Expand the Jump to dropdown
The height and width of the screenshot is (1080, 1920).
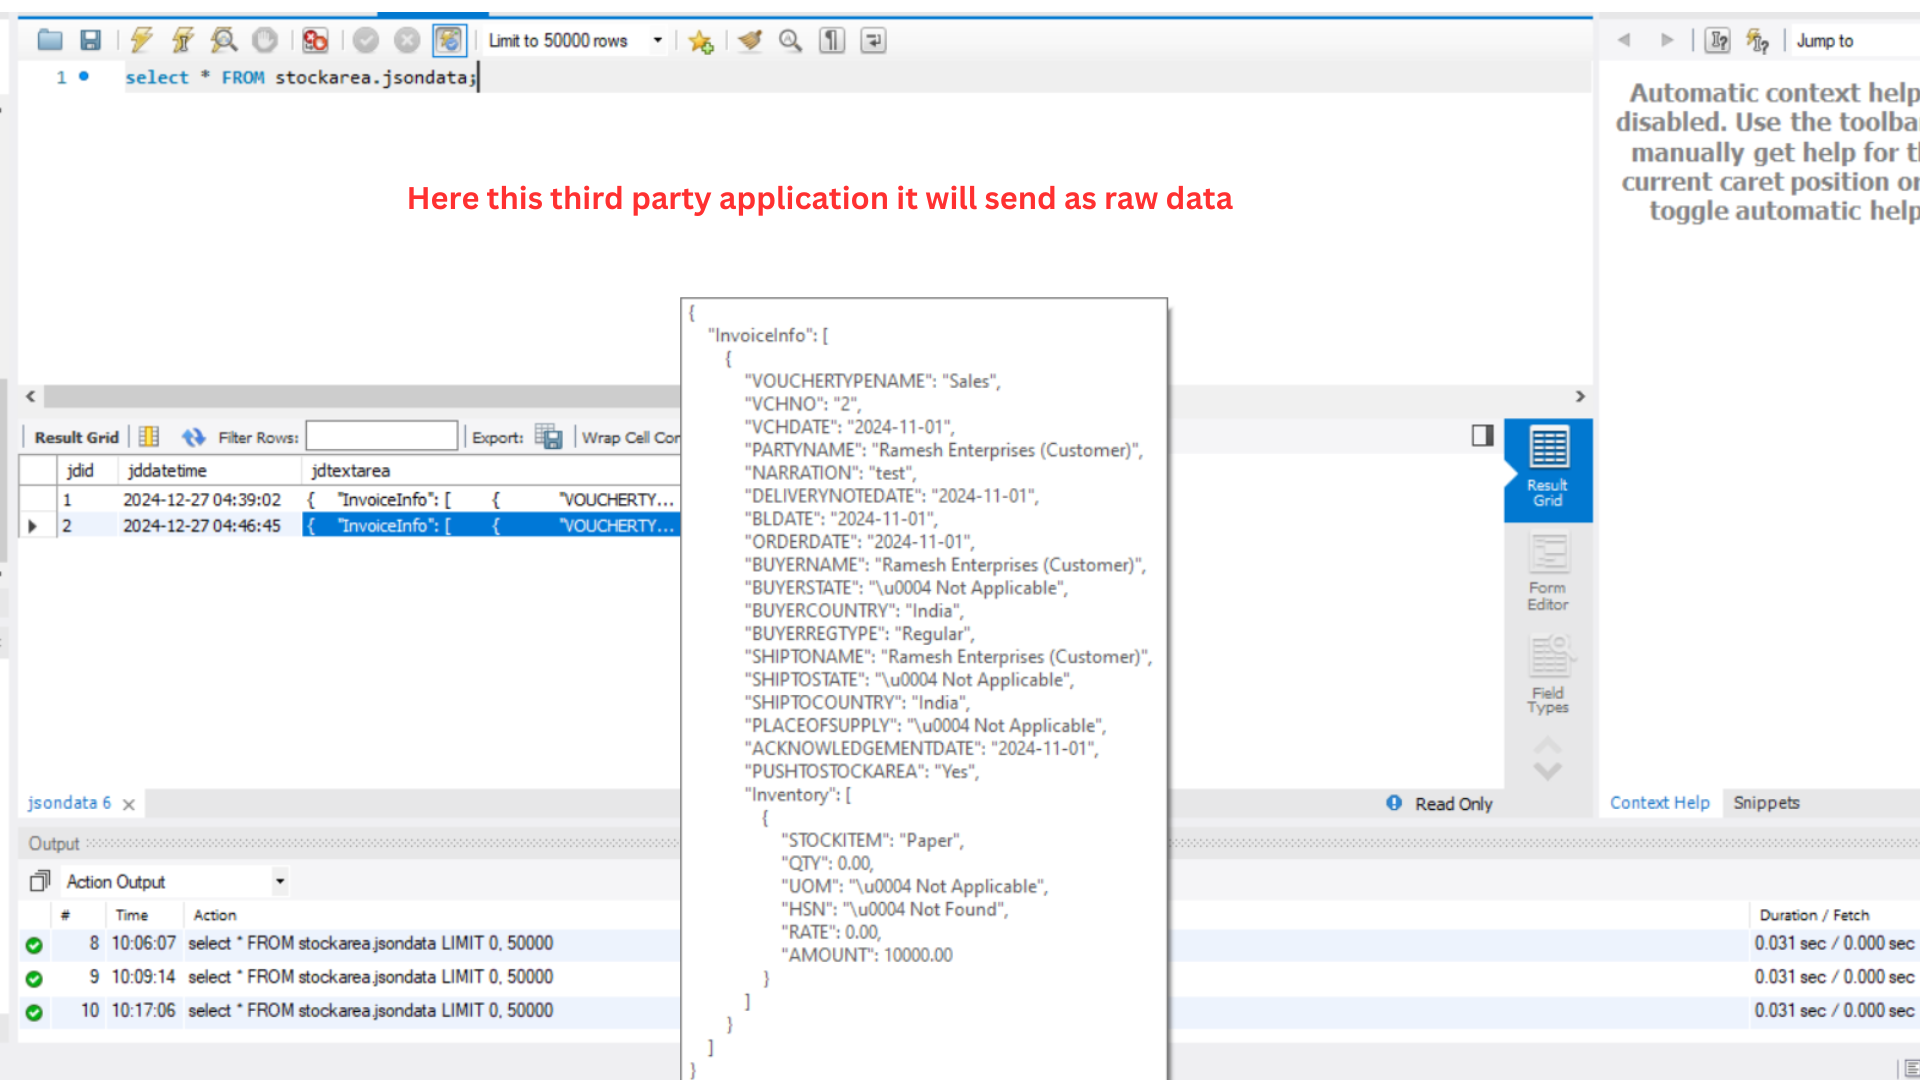tap(1850, 41)
